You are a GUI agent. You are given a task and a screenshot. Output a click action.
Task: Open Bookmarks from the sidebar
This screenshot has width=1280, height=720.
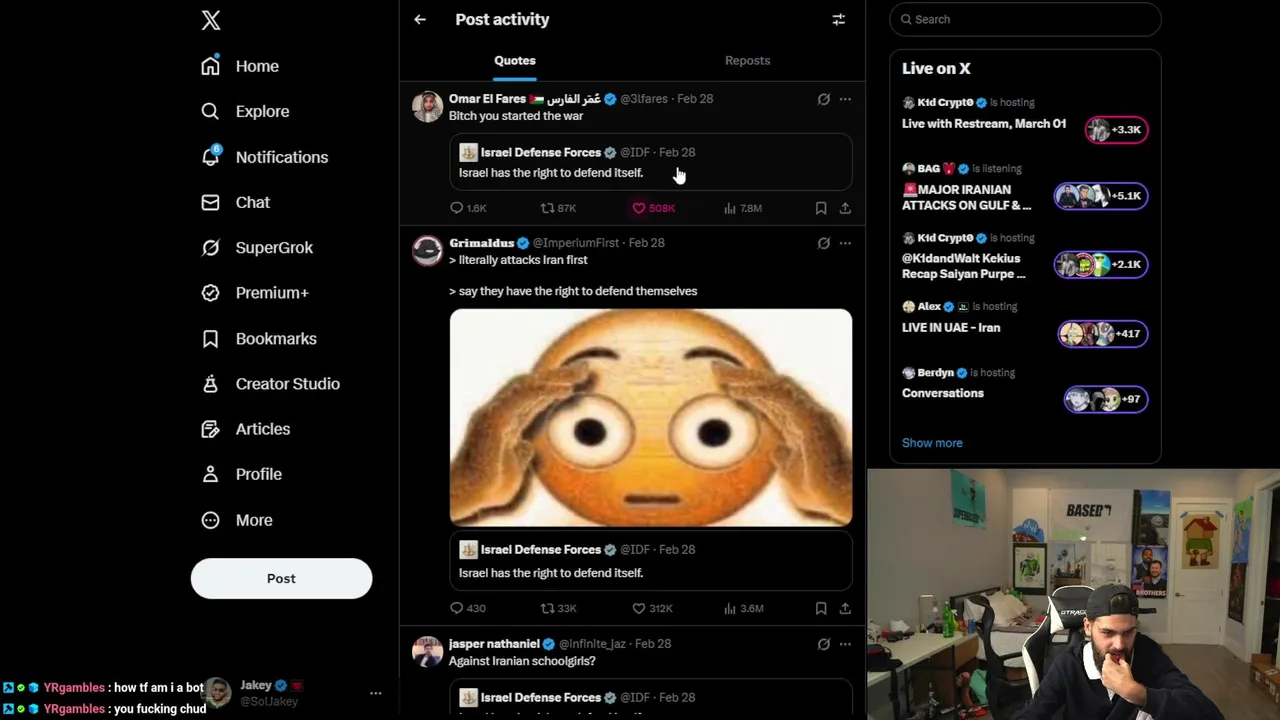(x=275, y=338)
